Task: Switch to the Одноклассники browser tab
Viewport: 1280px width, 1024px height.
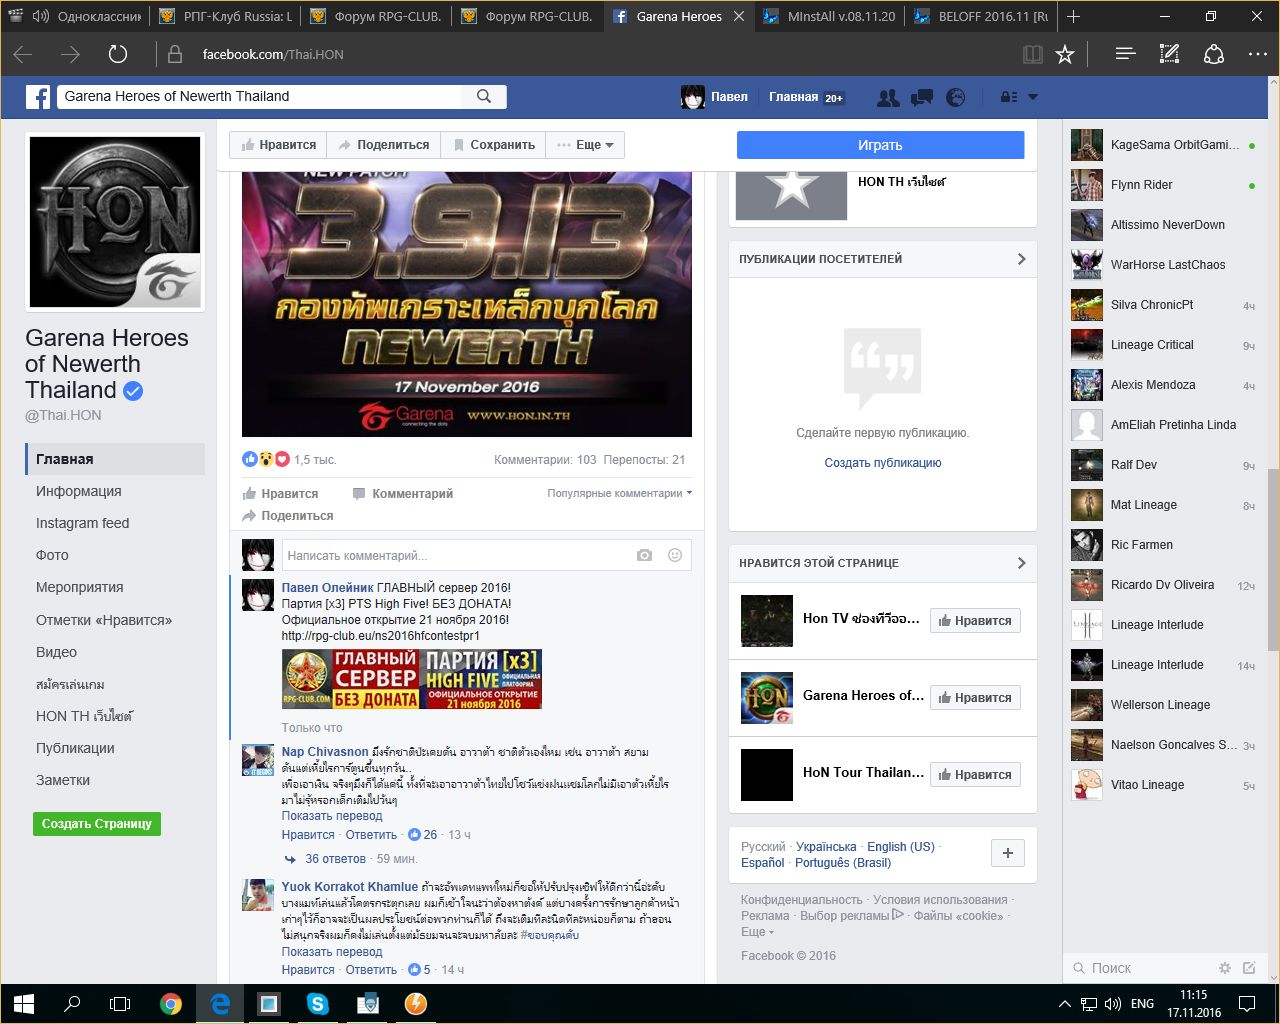Action: click(75, 16)
